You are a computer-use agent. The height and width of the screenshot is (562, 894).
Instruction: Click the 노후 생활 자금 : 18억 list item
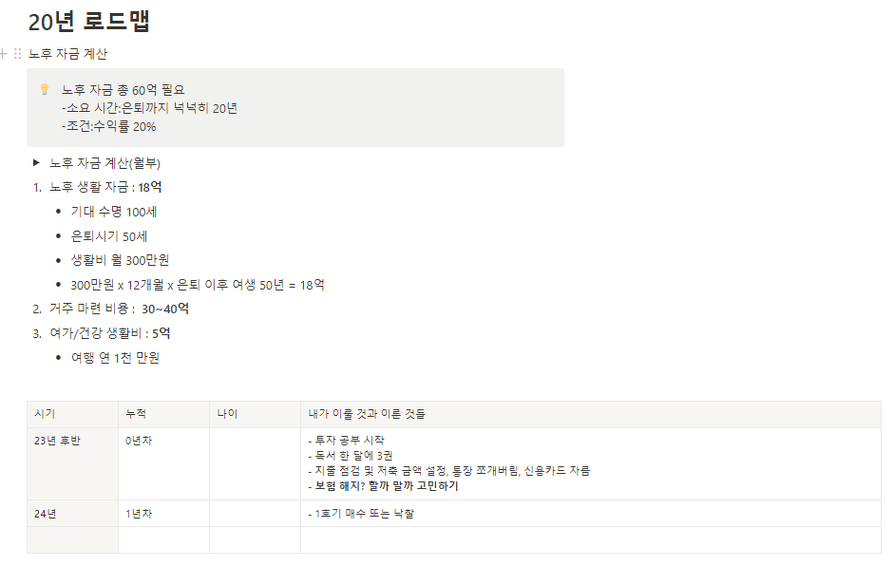[105, 188]
